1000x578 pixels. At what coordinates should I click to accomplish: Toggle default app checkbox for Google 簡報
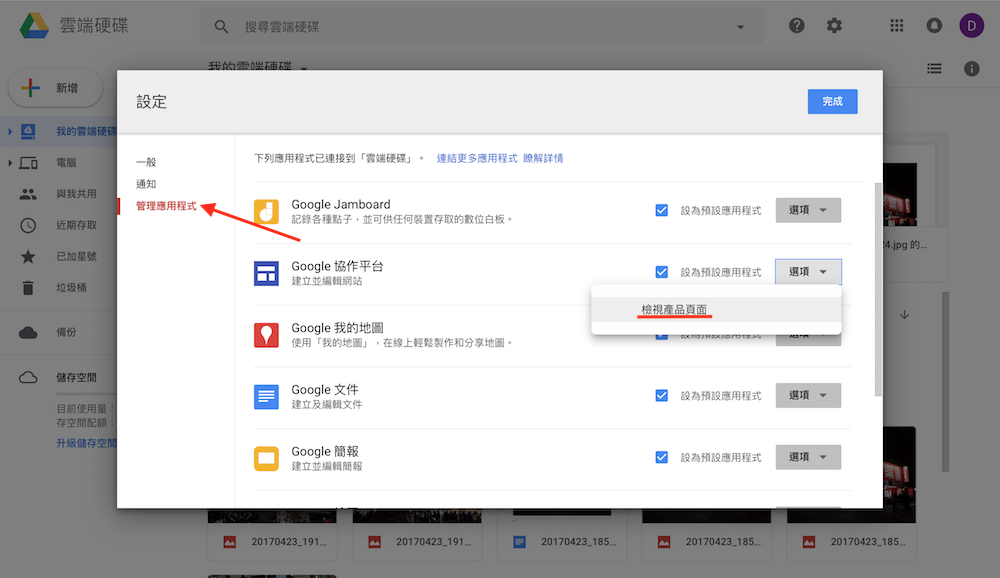tap(661, 457)
